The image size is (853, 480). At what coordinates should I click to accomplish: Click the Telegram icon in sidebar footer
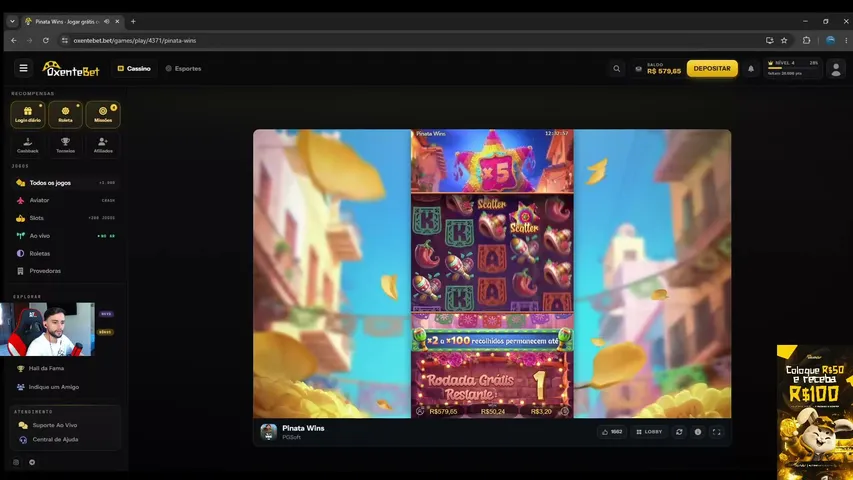pos(32,462)
